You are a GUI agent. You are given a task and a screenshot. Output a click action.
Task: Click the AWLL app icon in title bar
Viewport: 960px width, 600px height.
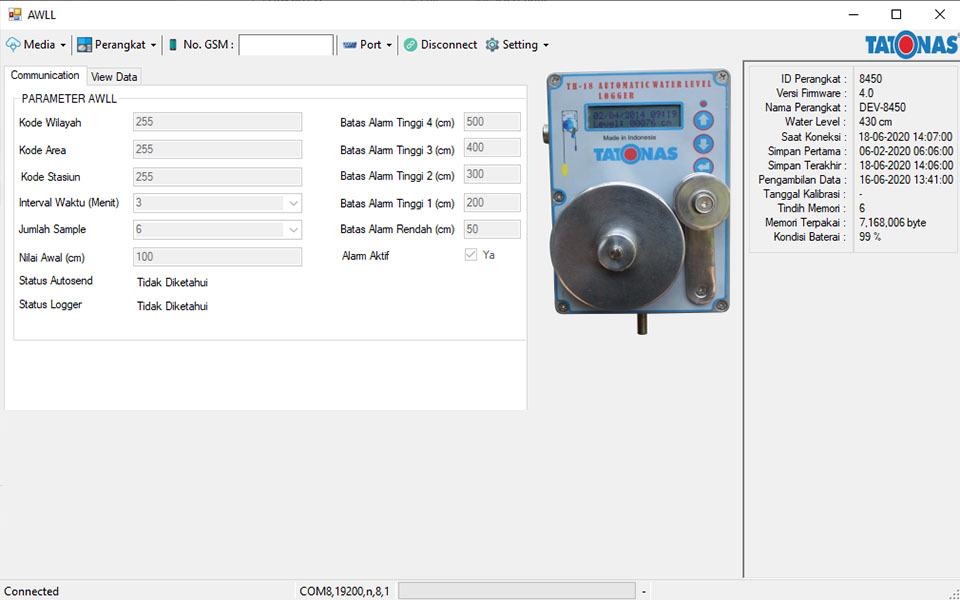click(x=14, y=14)
